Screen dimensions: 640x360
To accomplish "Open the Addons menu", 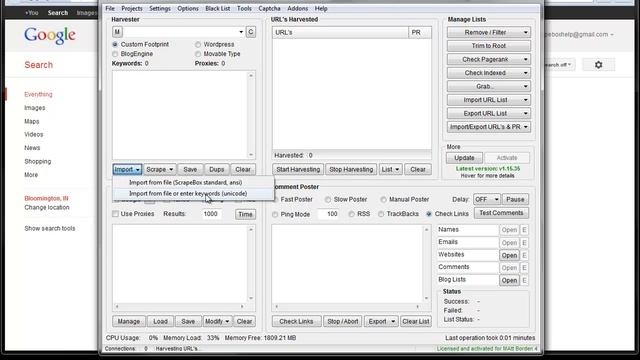I will tap(298, 9).
